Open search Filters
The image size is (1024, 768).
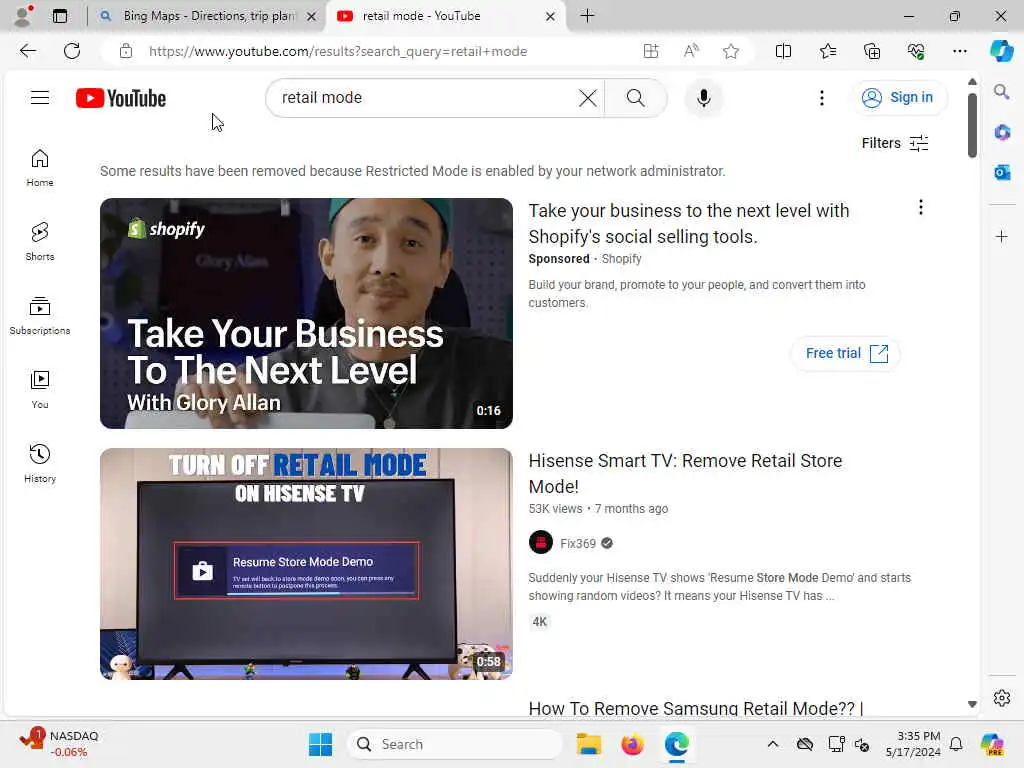(x=895, y=143)
